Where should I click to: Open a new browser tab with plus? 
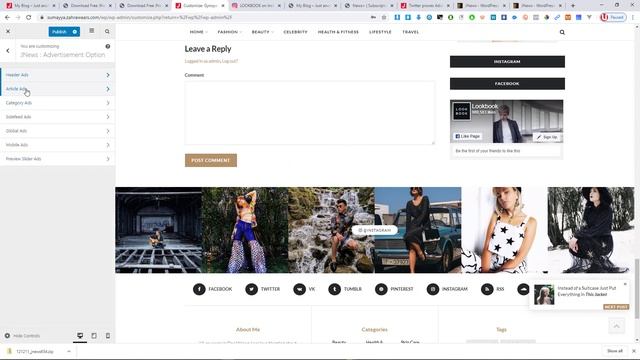pyautogui.click(x=573, y=6)
